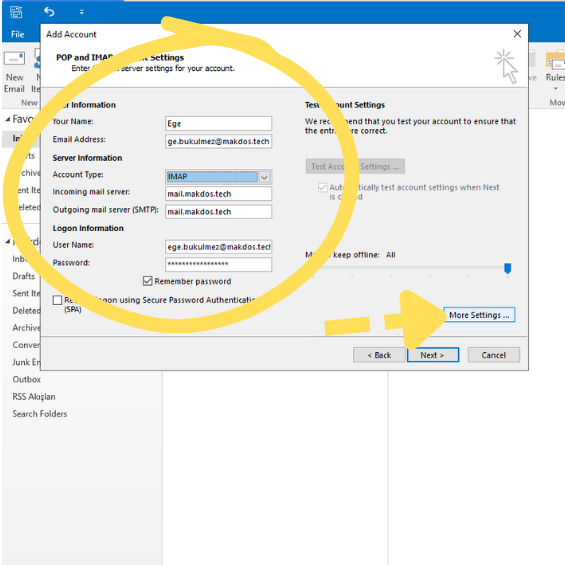
Task: Open the File tab
Action: [x=17, y=34]
